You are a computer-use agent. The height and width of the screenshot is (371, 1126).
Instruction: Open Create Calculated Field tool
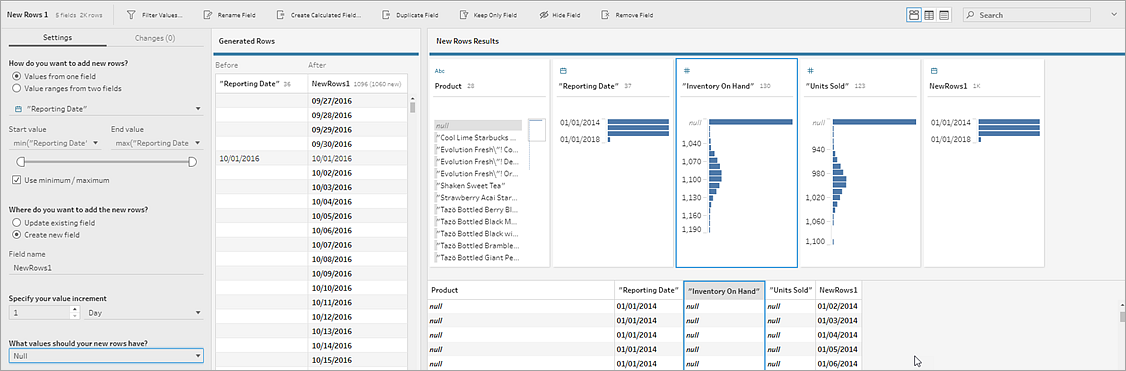[x=277, y=14]
